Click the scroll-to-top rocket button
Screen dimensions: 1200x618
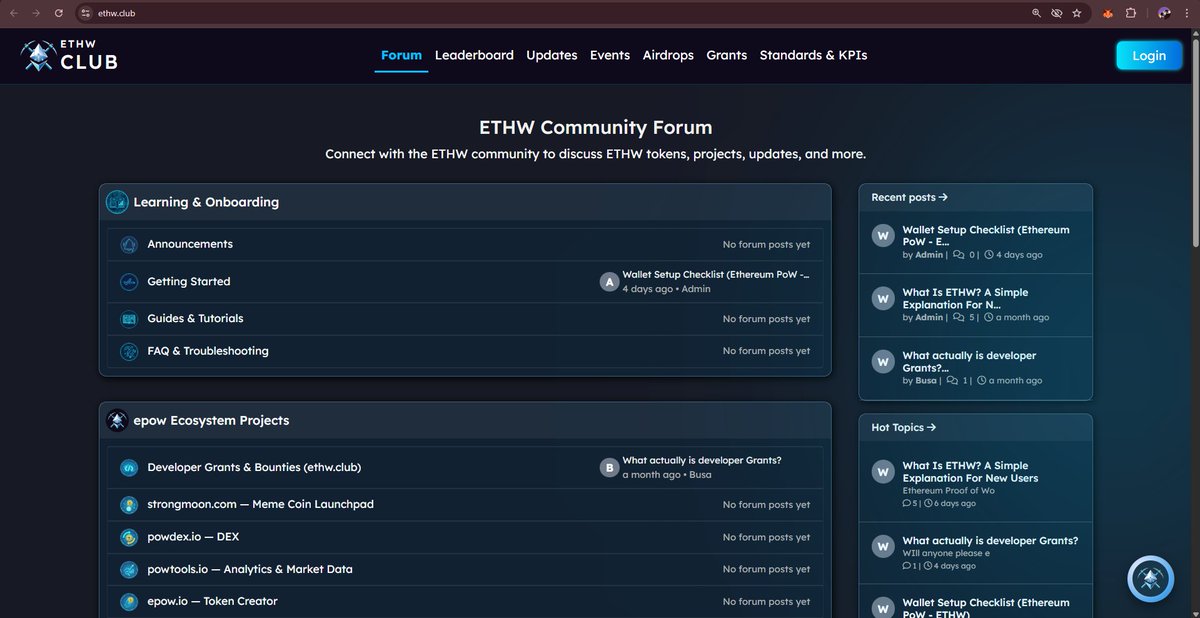point(1149,578)
